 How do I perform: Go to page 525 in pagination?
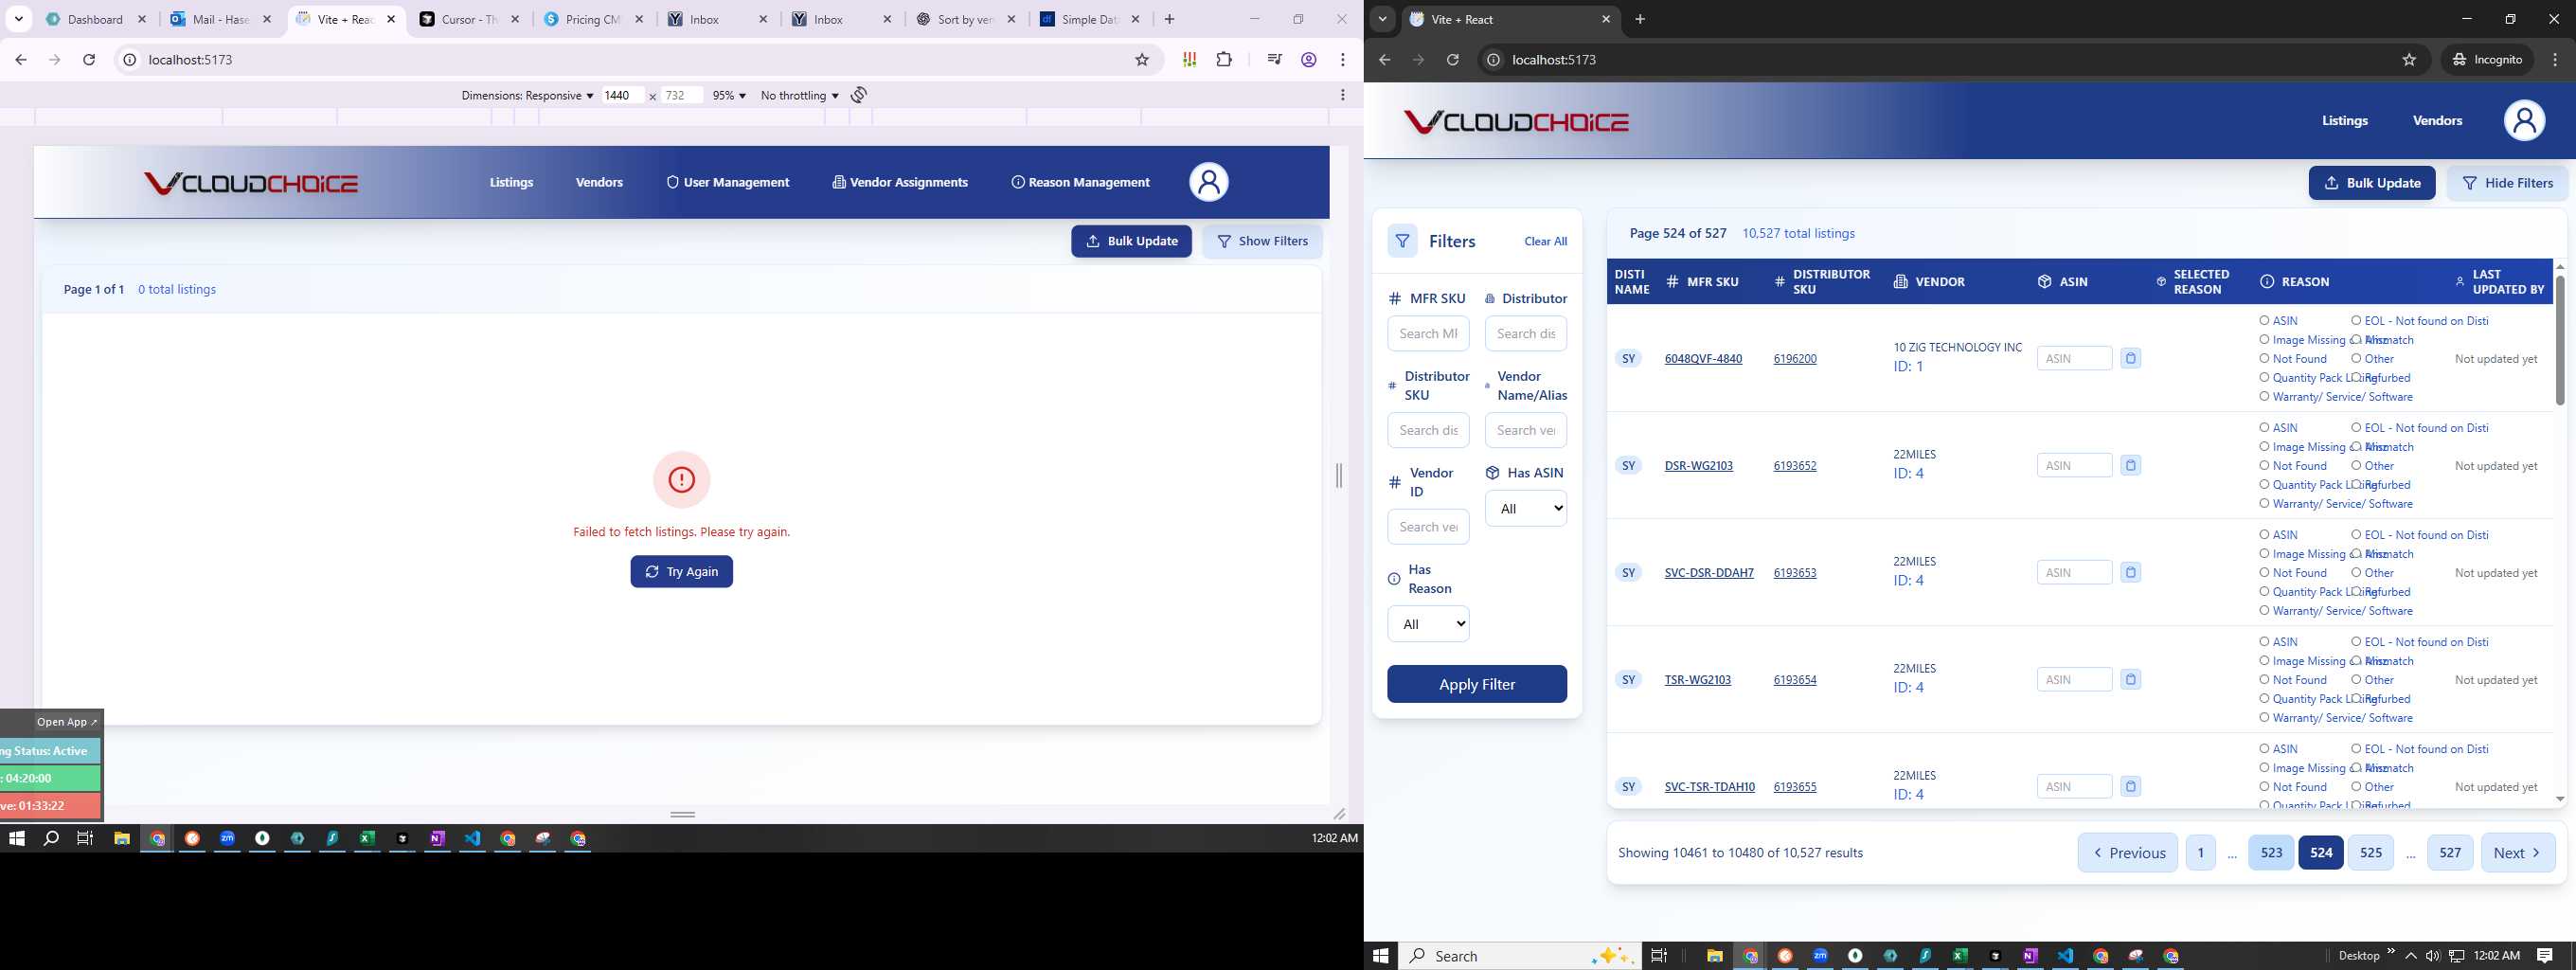pyautogui.click(x=2370, y=853)
